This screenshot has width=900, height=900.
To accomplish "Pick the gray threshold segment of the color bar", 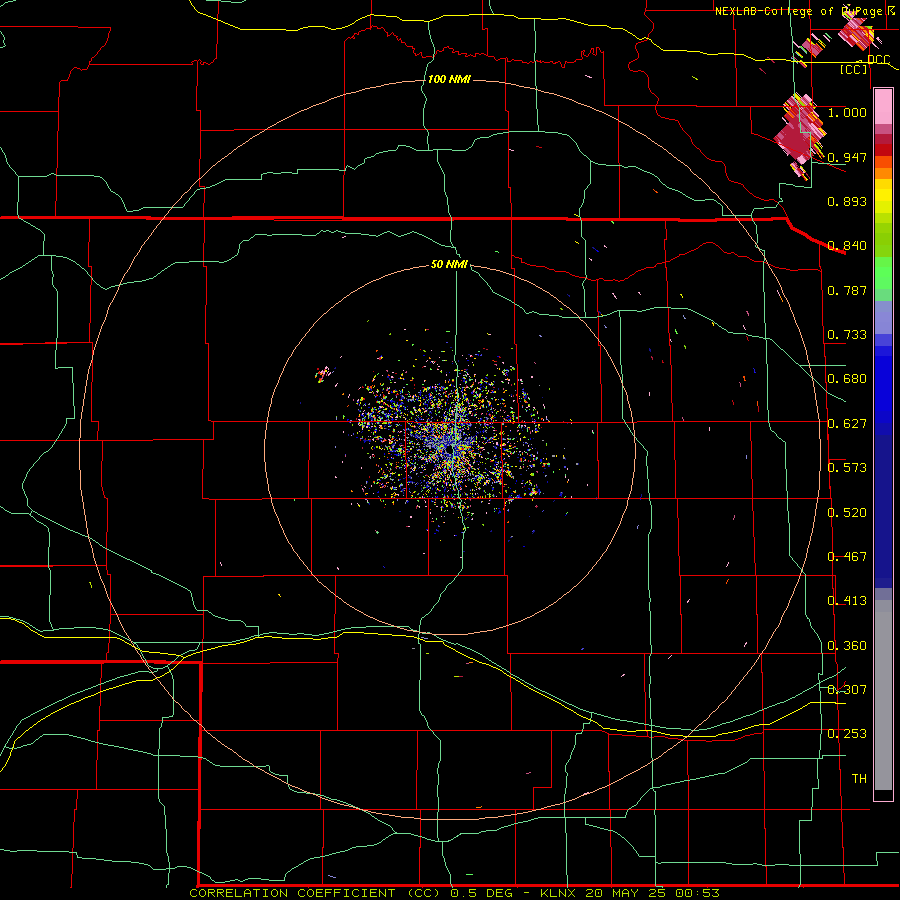I will (883, 695).
